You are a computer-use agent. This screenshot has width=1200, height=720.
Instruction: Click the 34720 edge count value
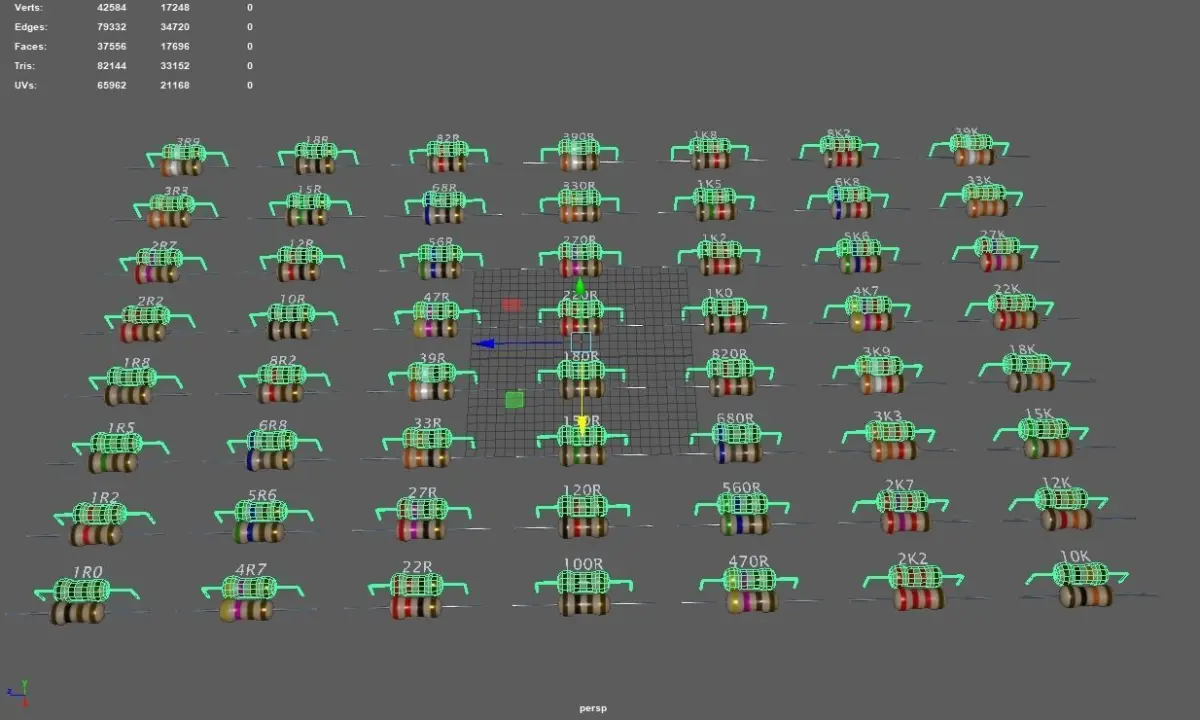tap(175, 27)
